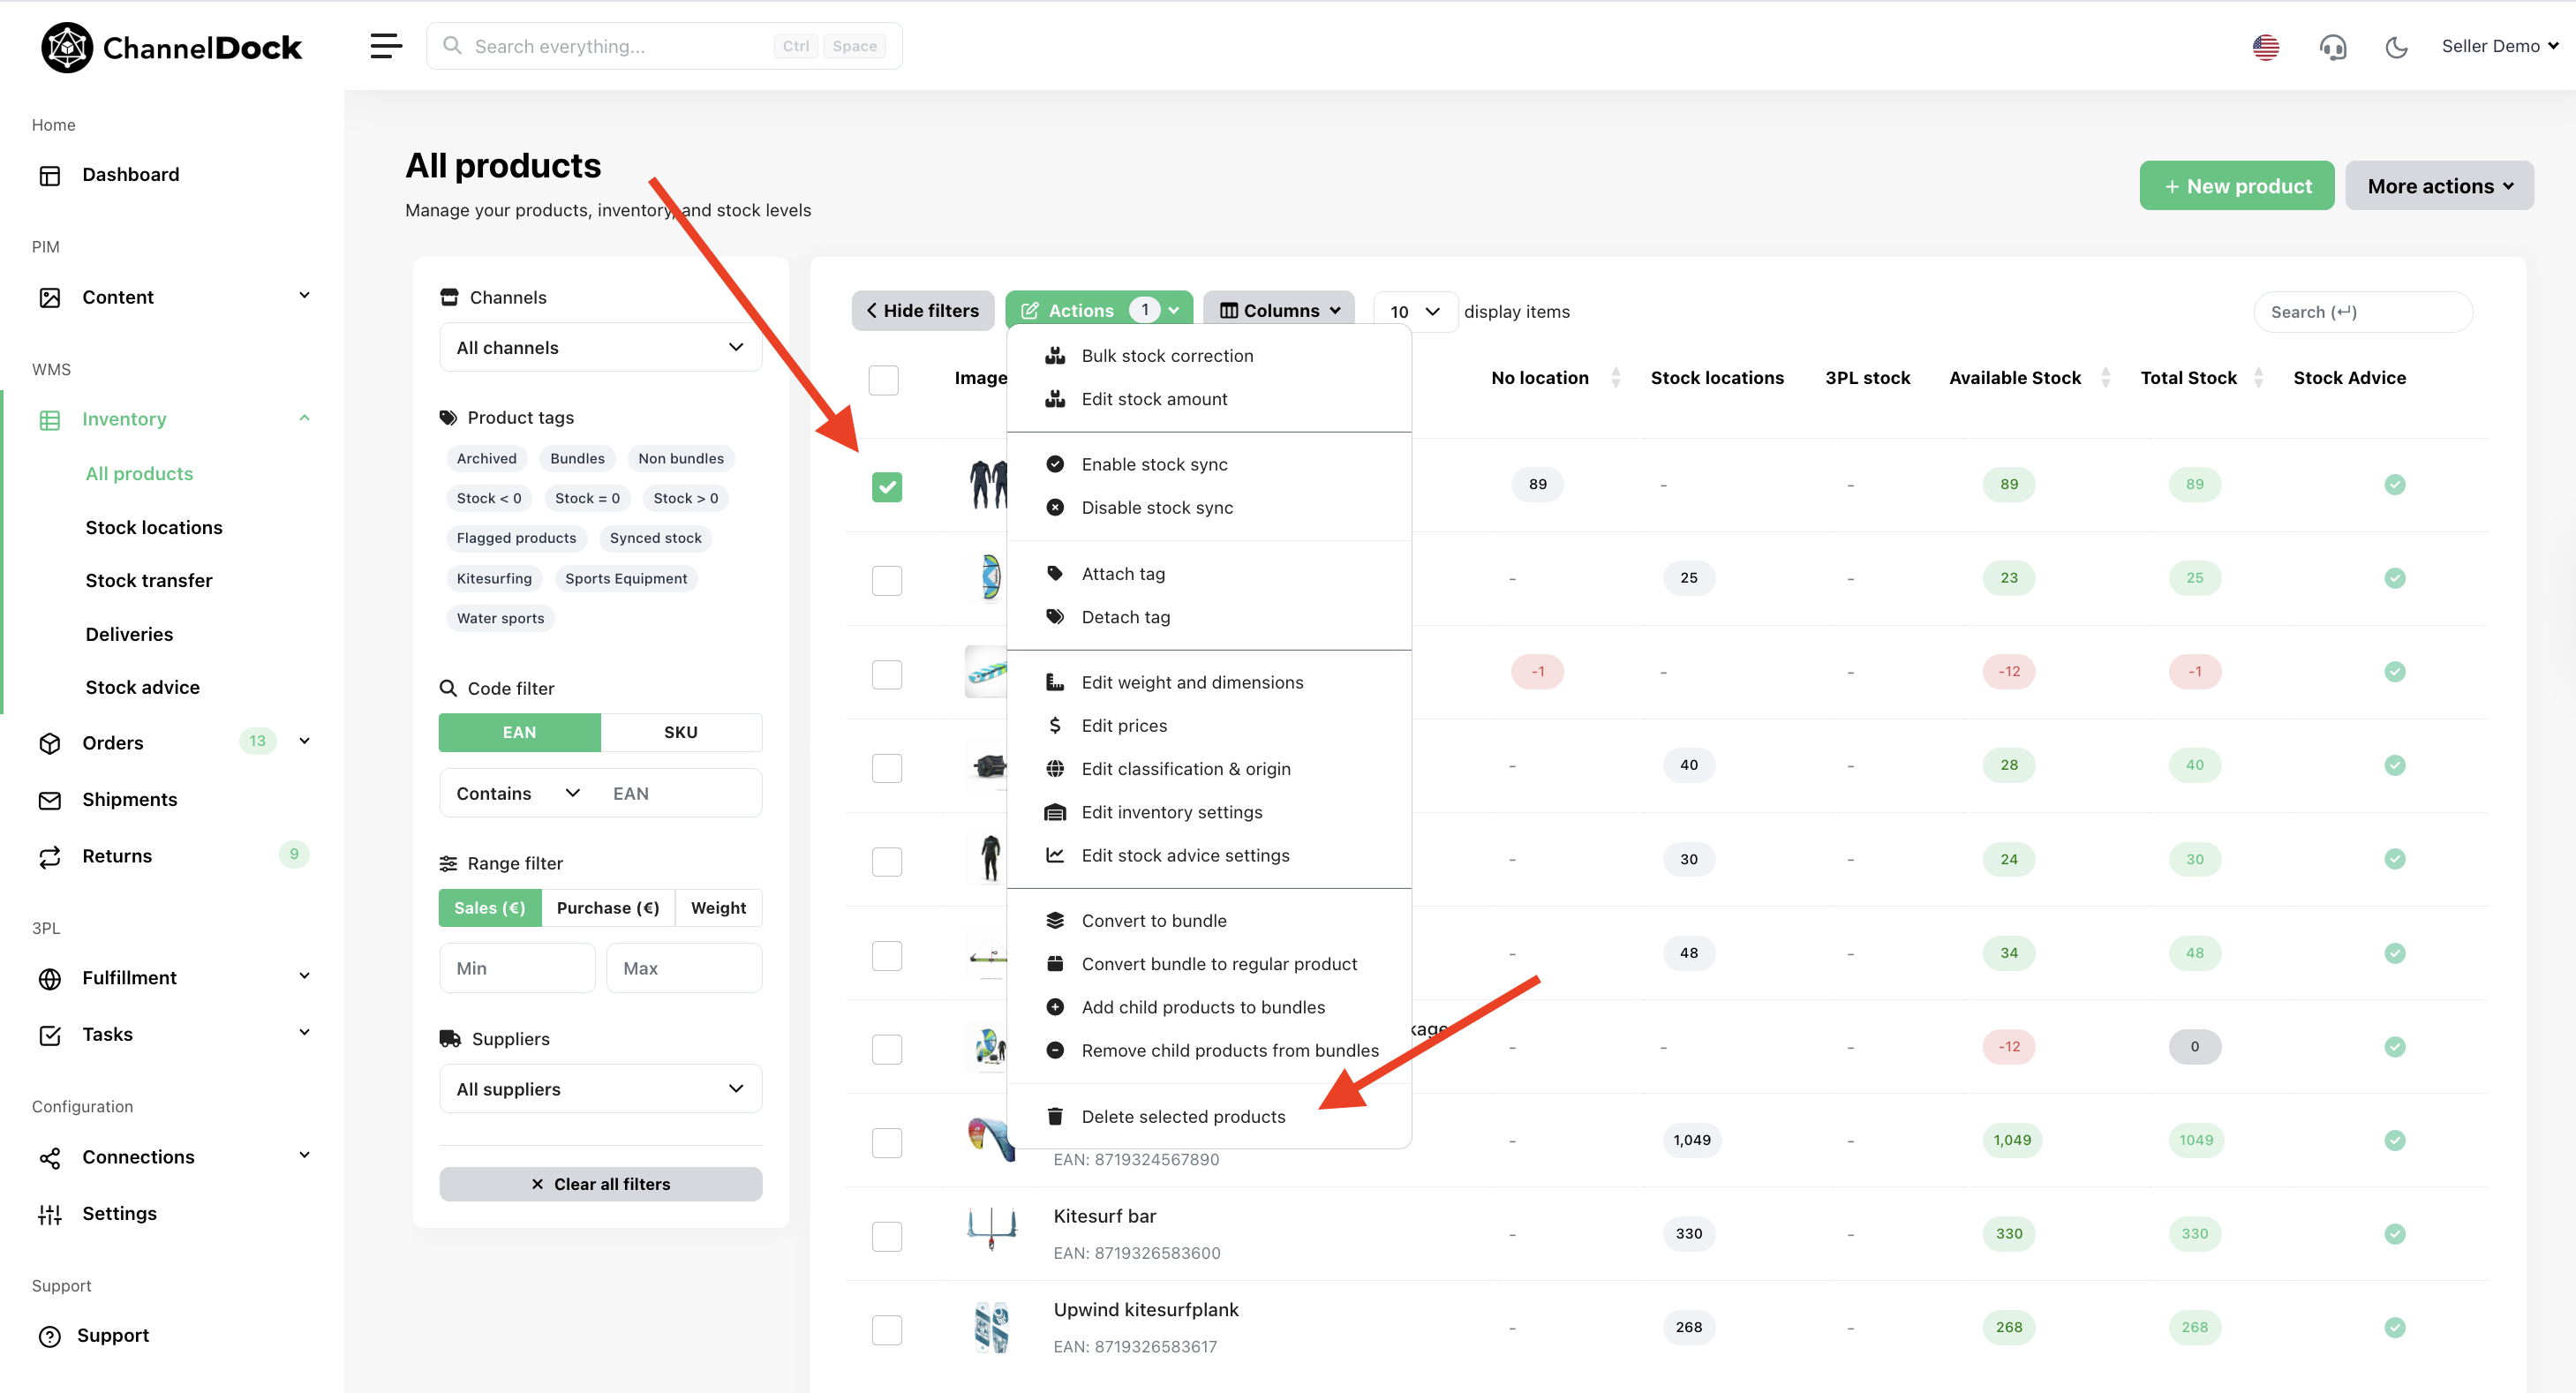Choose Bulk stock correction menu entry
The height and width of the screenshot is (1393, 2576).
(1166, 356)
